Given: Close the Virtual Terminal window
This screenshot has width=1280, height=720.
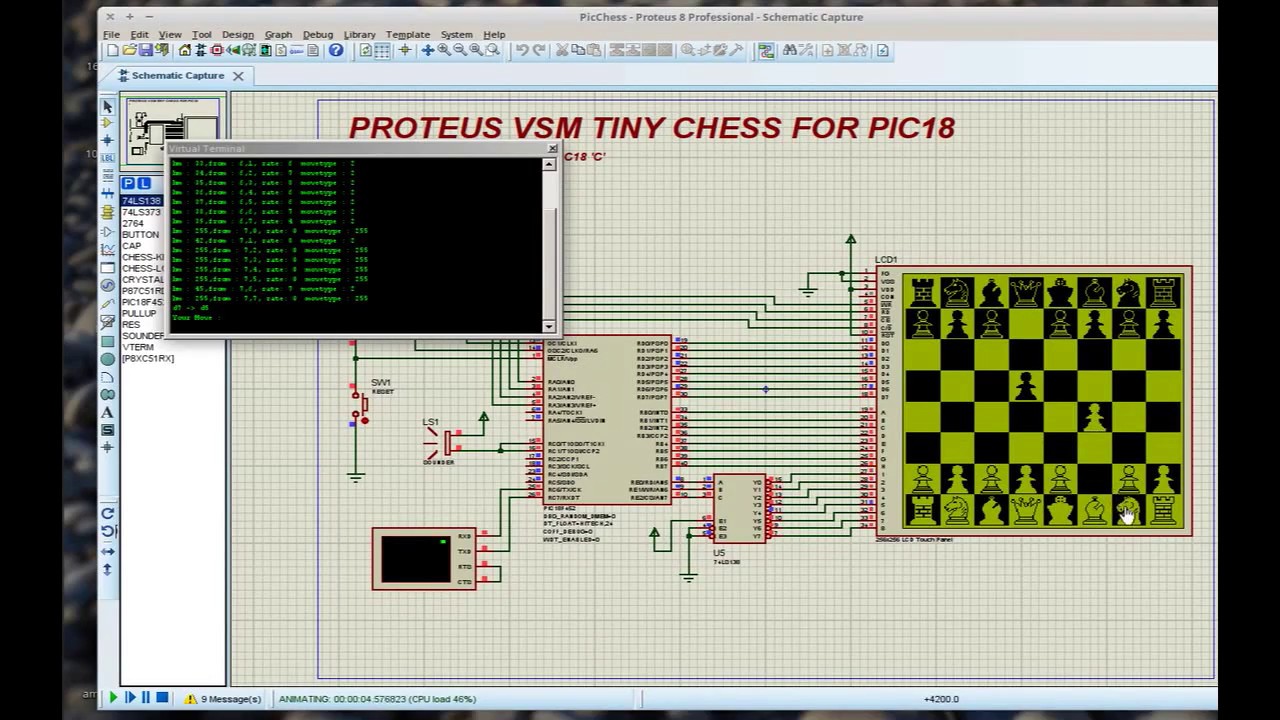Looking at the screenshot, I should pos(552,148).
